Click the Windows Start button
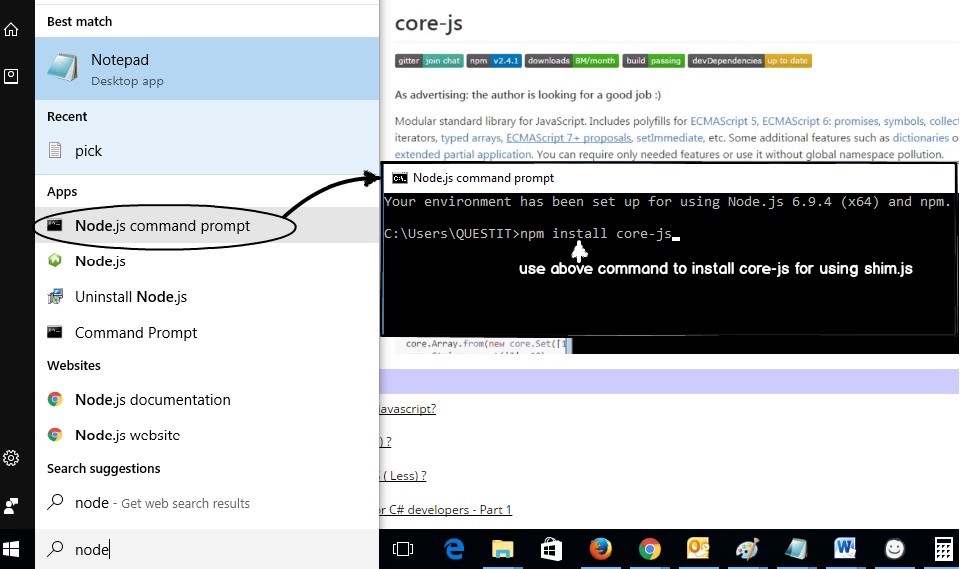960x569 pixels. click(12, 549)
